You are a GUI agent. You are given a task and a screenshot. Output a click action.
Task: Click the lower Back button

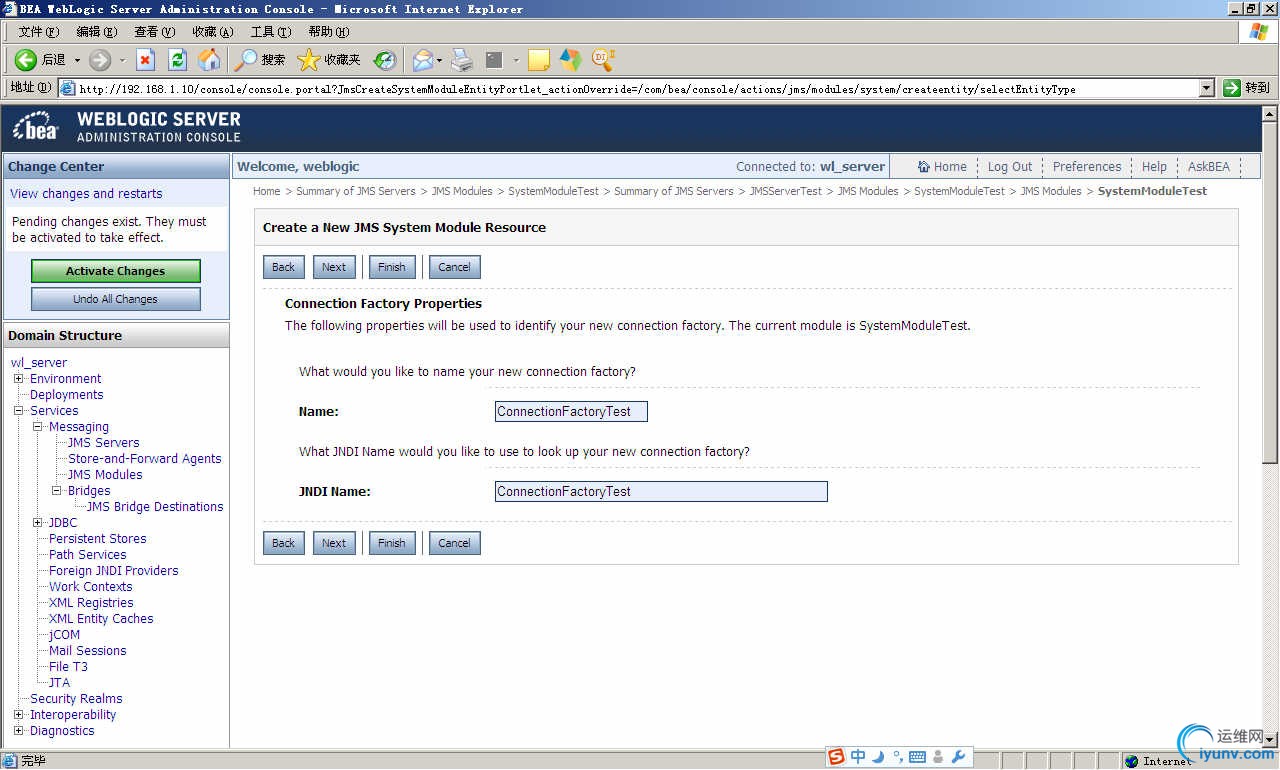coord(284,543)
